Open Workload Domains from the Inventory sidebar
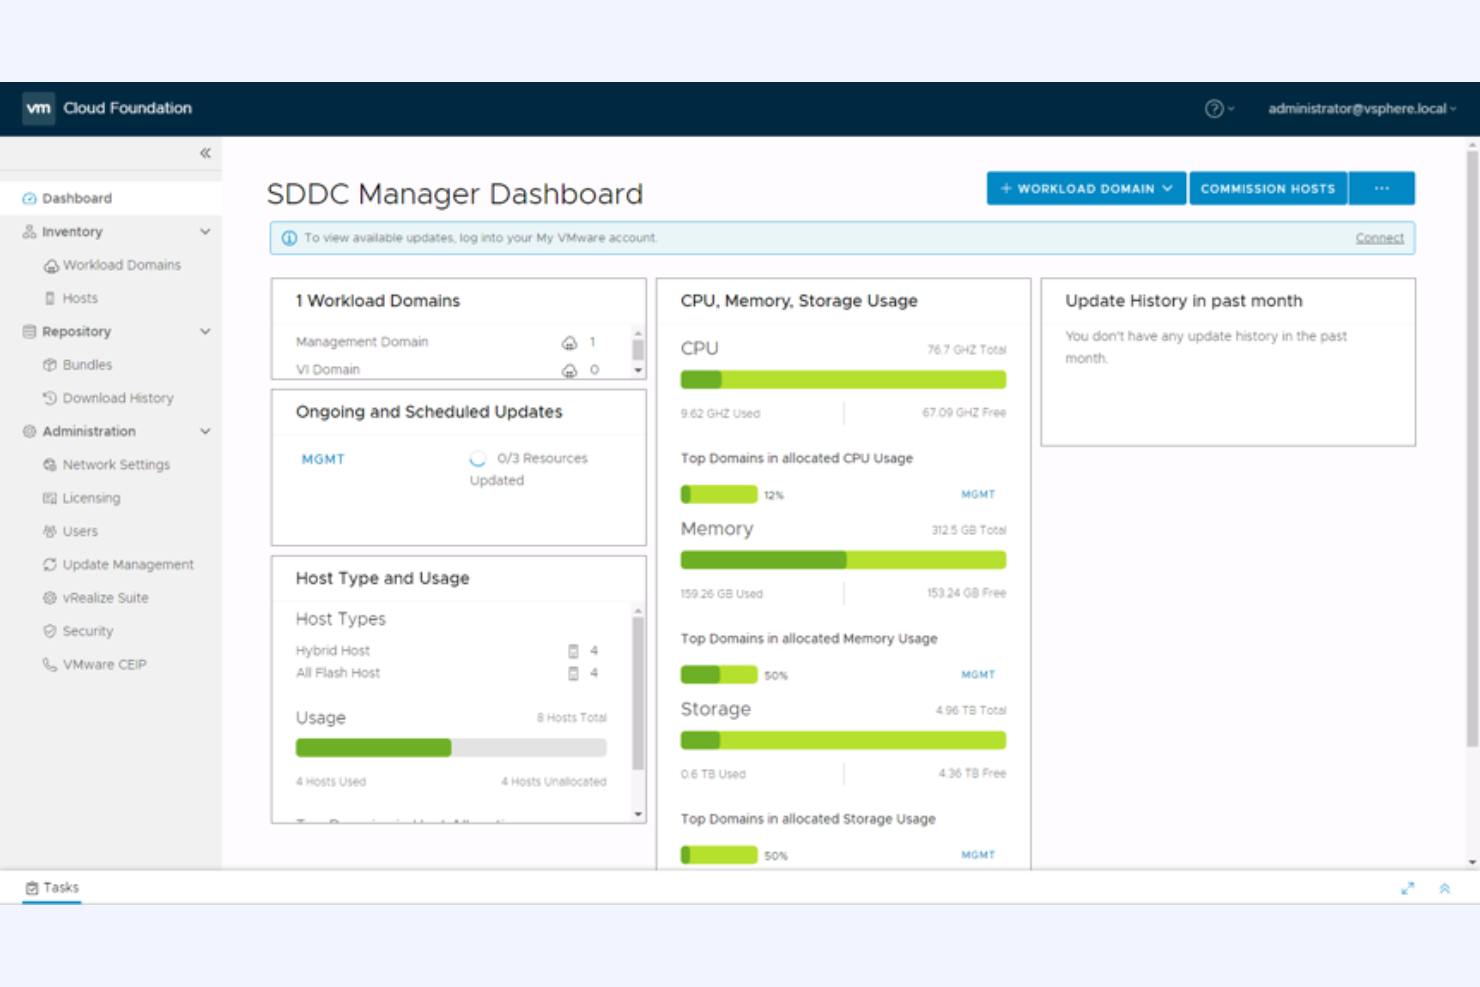The image size is (1480, 987). tap(52, 264)
